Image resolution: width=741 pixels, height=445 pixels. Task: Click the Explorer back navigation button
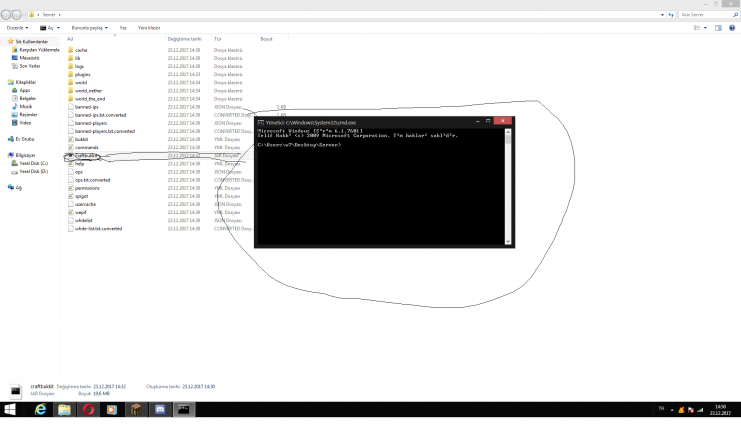click(x=6, y=15)
